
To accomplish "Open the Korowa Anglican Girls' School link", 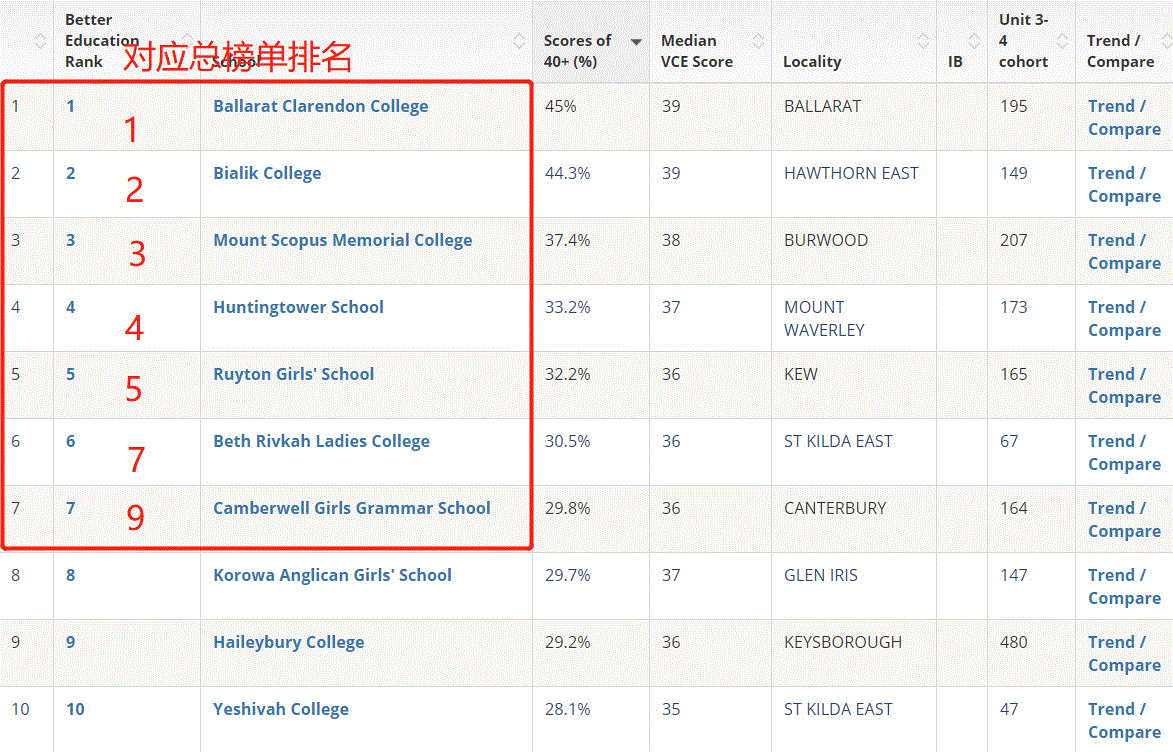I will 331,574.
